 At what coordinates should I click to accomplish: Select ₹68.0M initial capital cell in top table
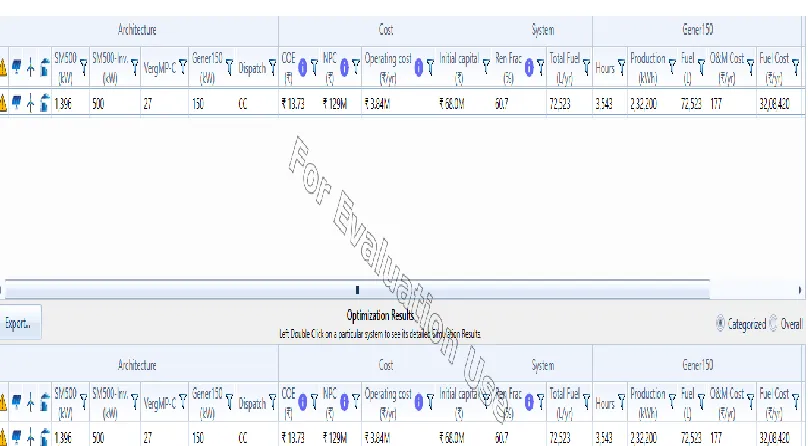coord(452,104)
